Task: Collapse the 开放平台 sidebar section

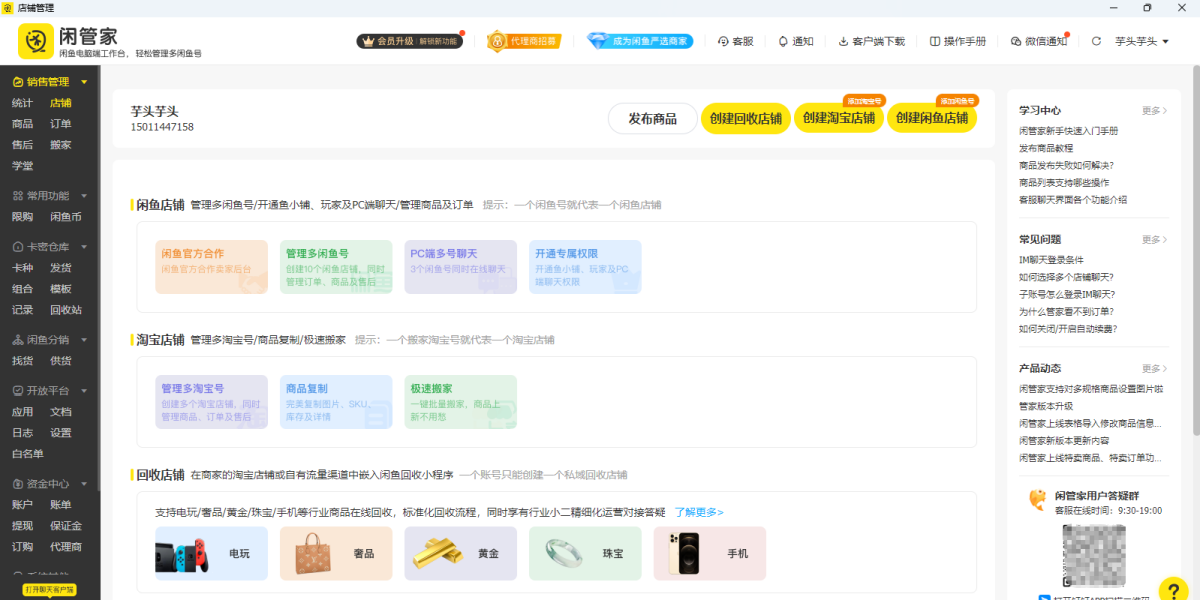Action: tap(84, 391)
